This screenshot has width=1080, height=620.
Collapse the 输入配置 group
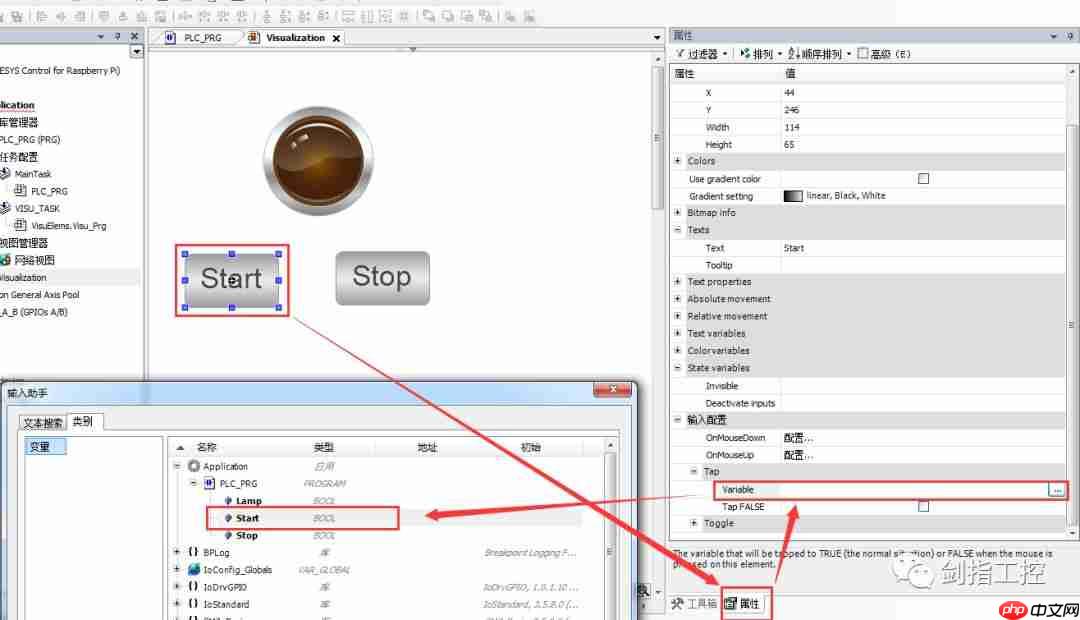tap(677, 419)
